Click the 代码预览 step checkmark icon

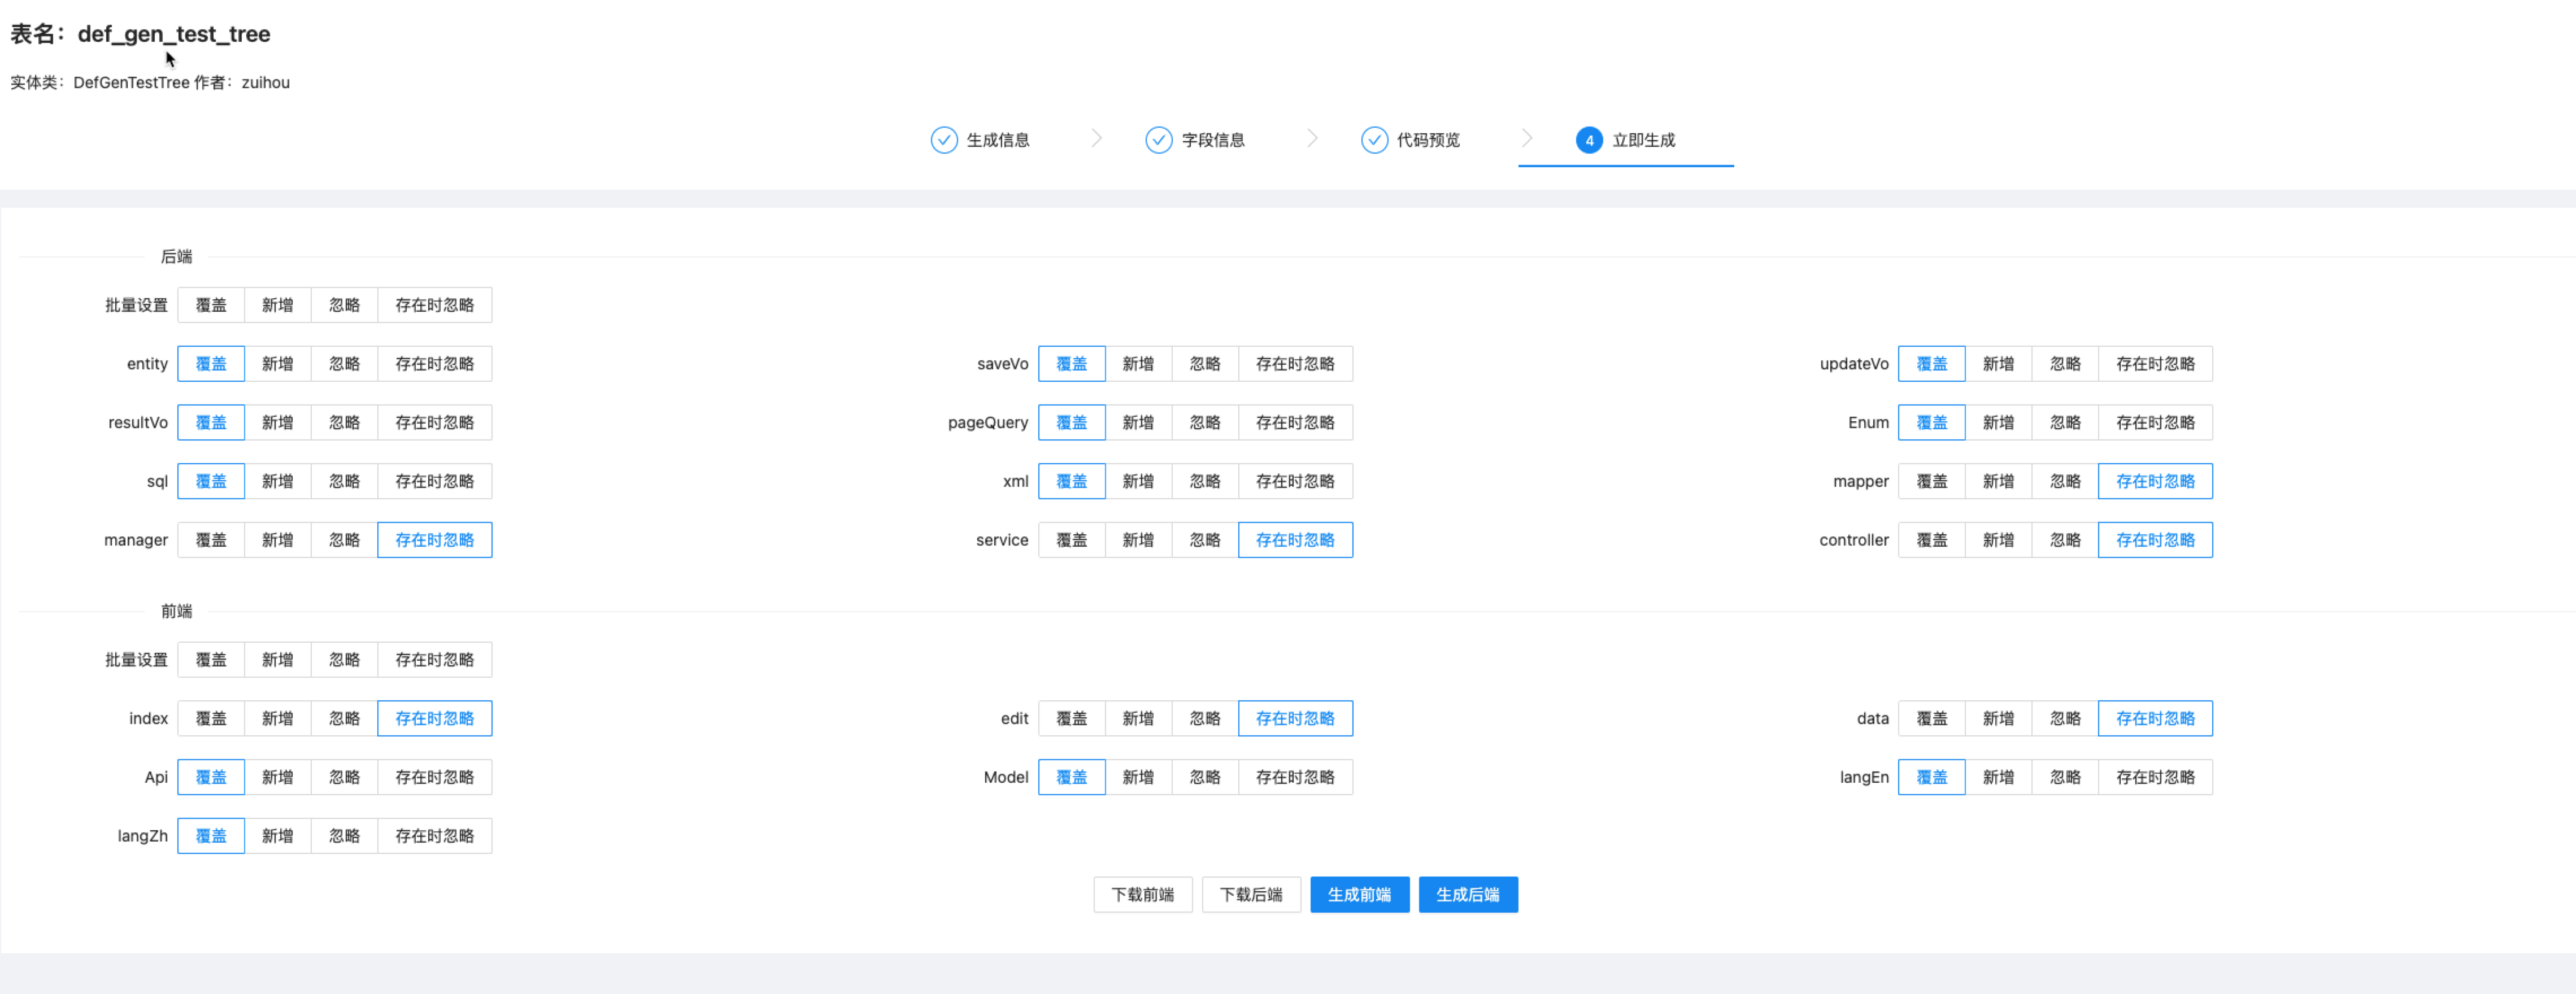[x=1374, y=140]
